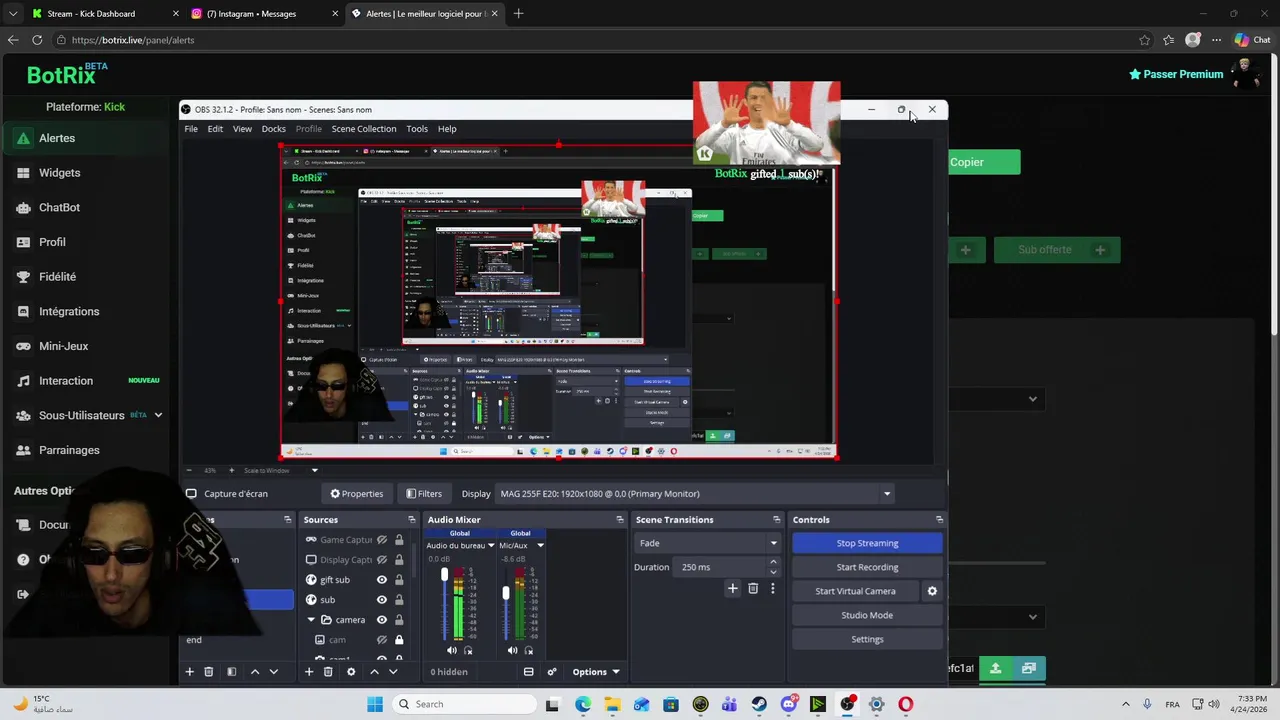Pop out the Sources dock
Screen dimensions: 1280x720
[411, 520]
